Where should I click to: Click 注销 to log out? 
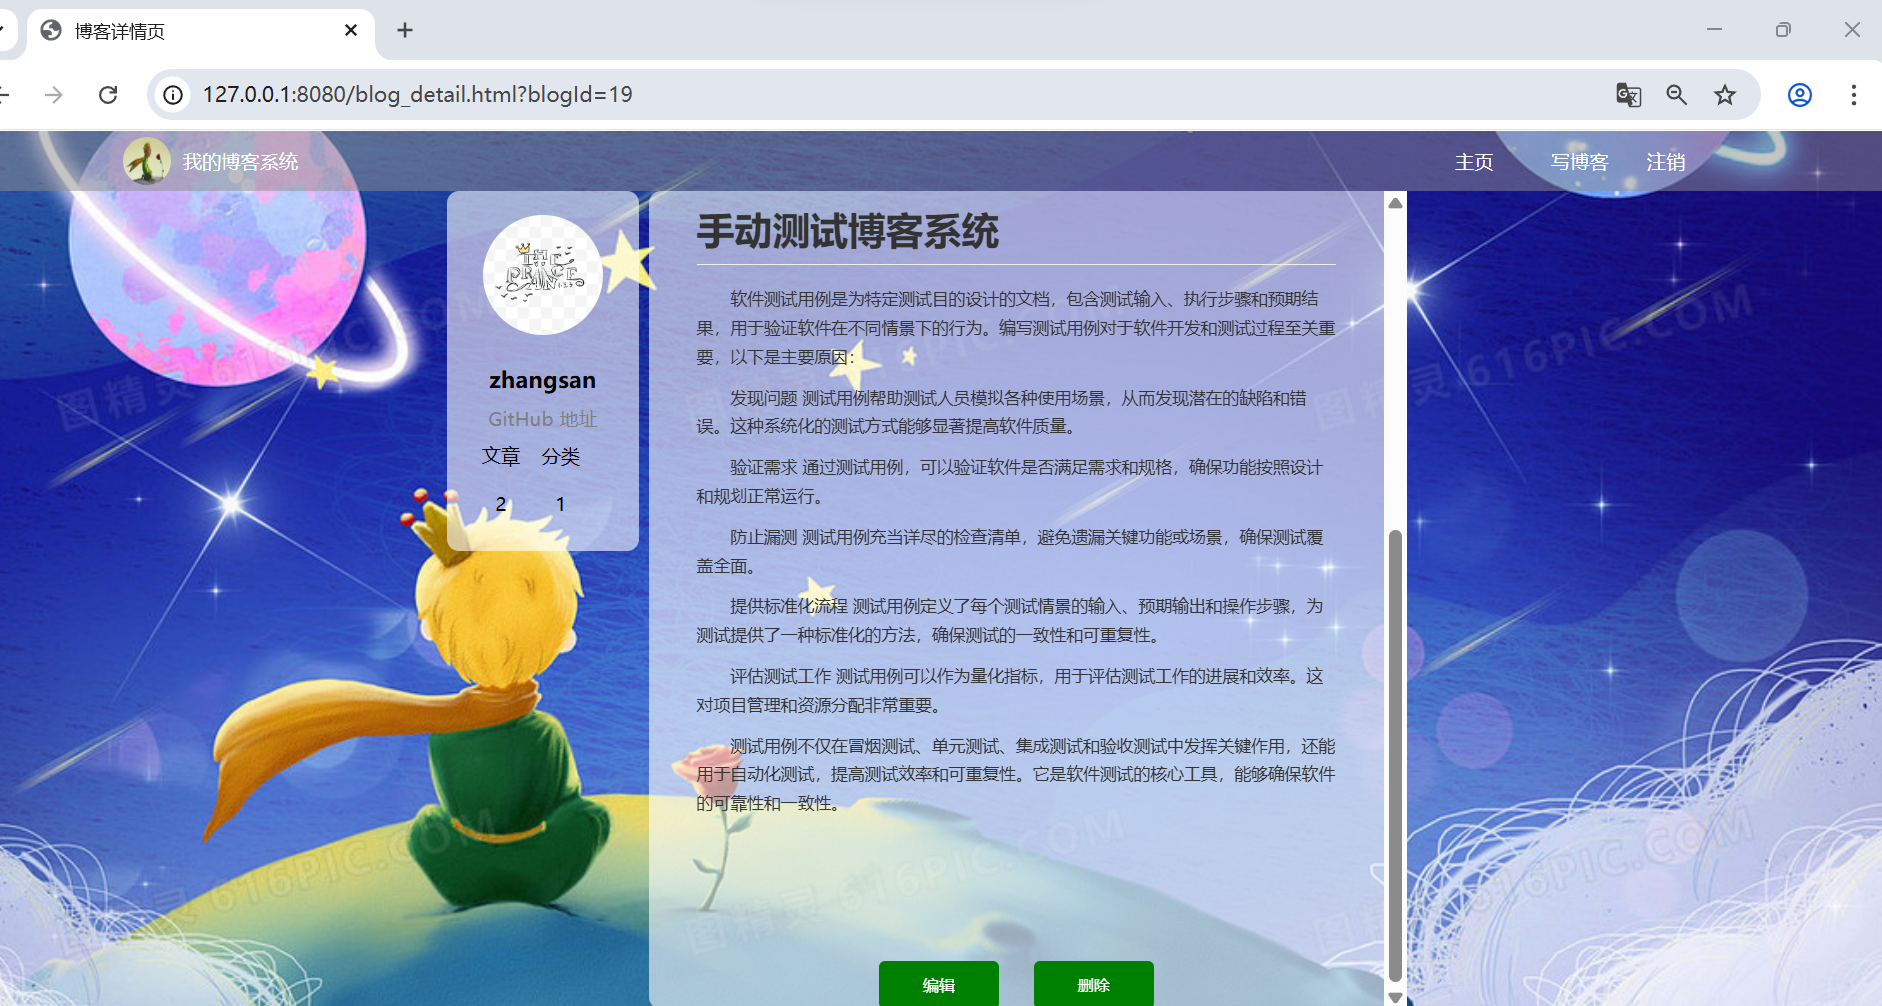pos(1666,162)
